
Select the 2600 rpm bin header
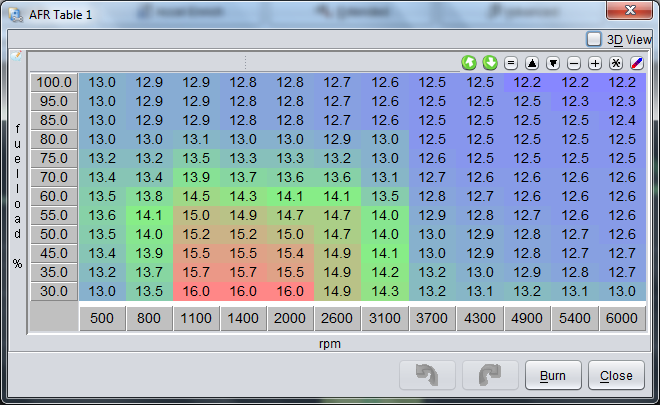coord(337,318)
